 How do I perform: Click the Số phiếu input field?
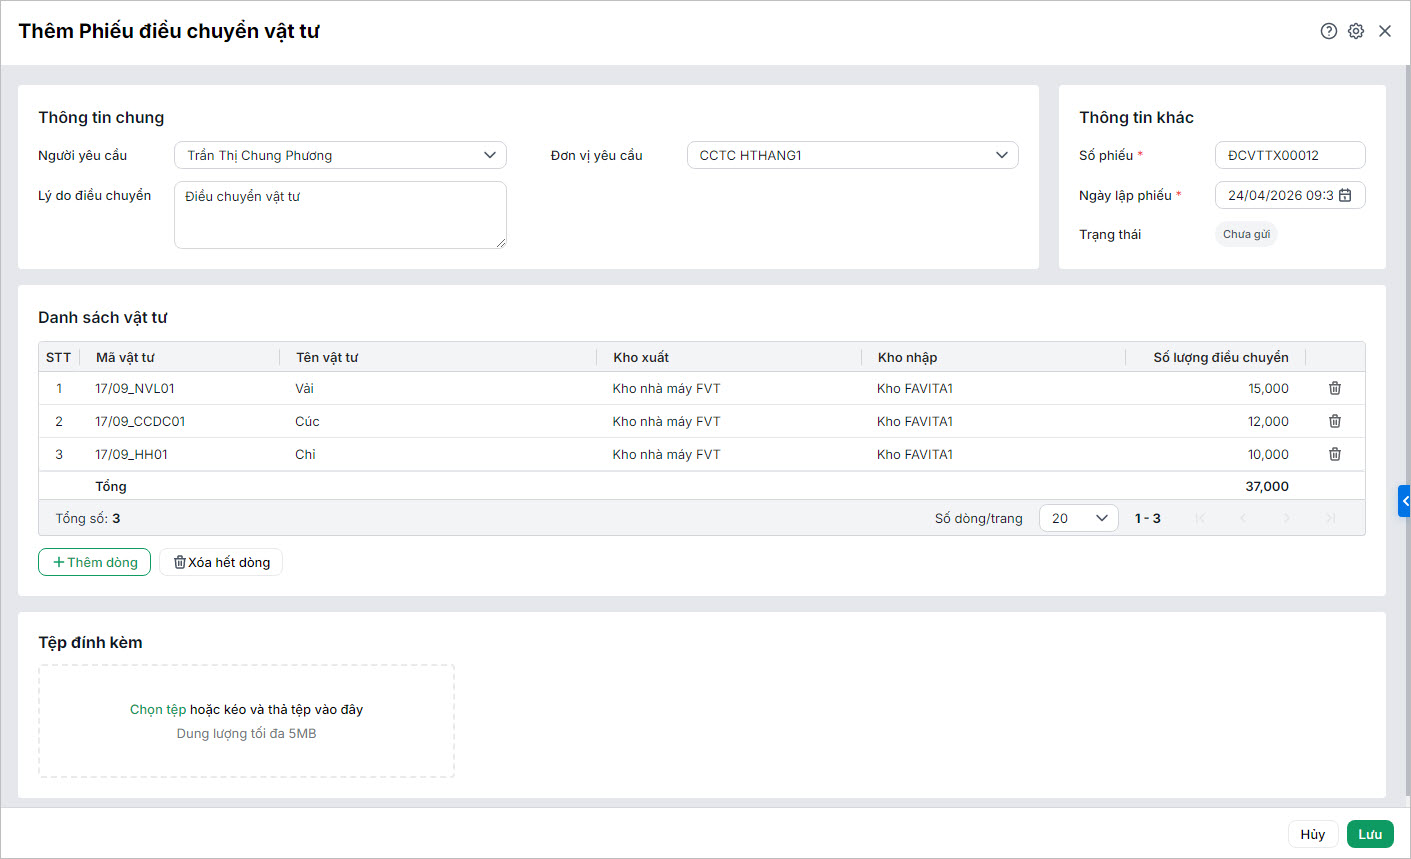(1289, 155)
